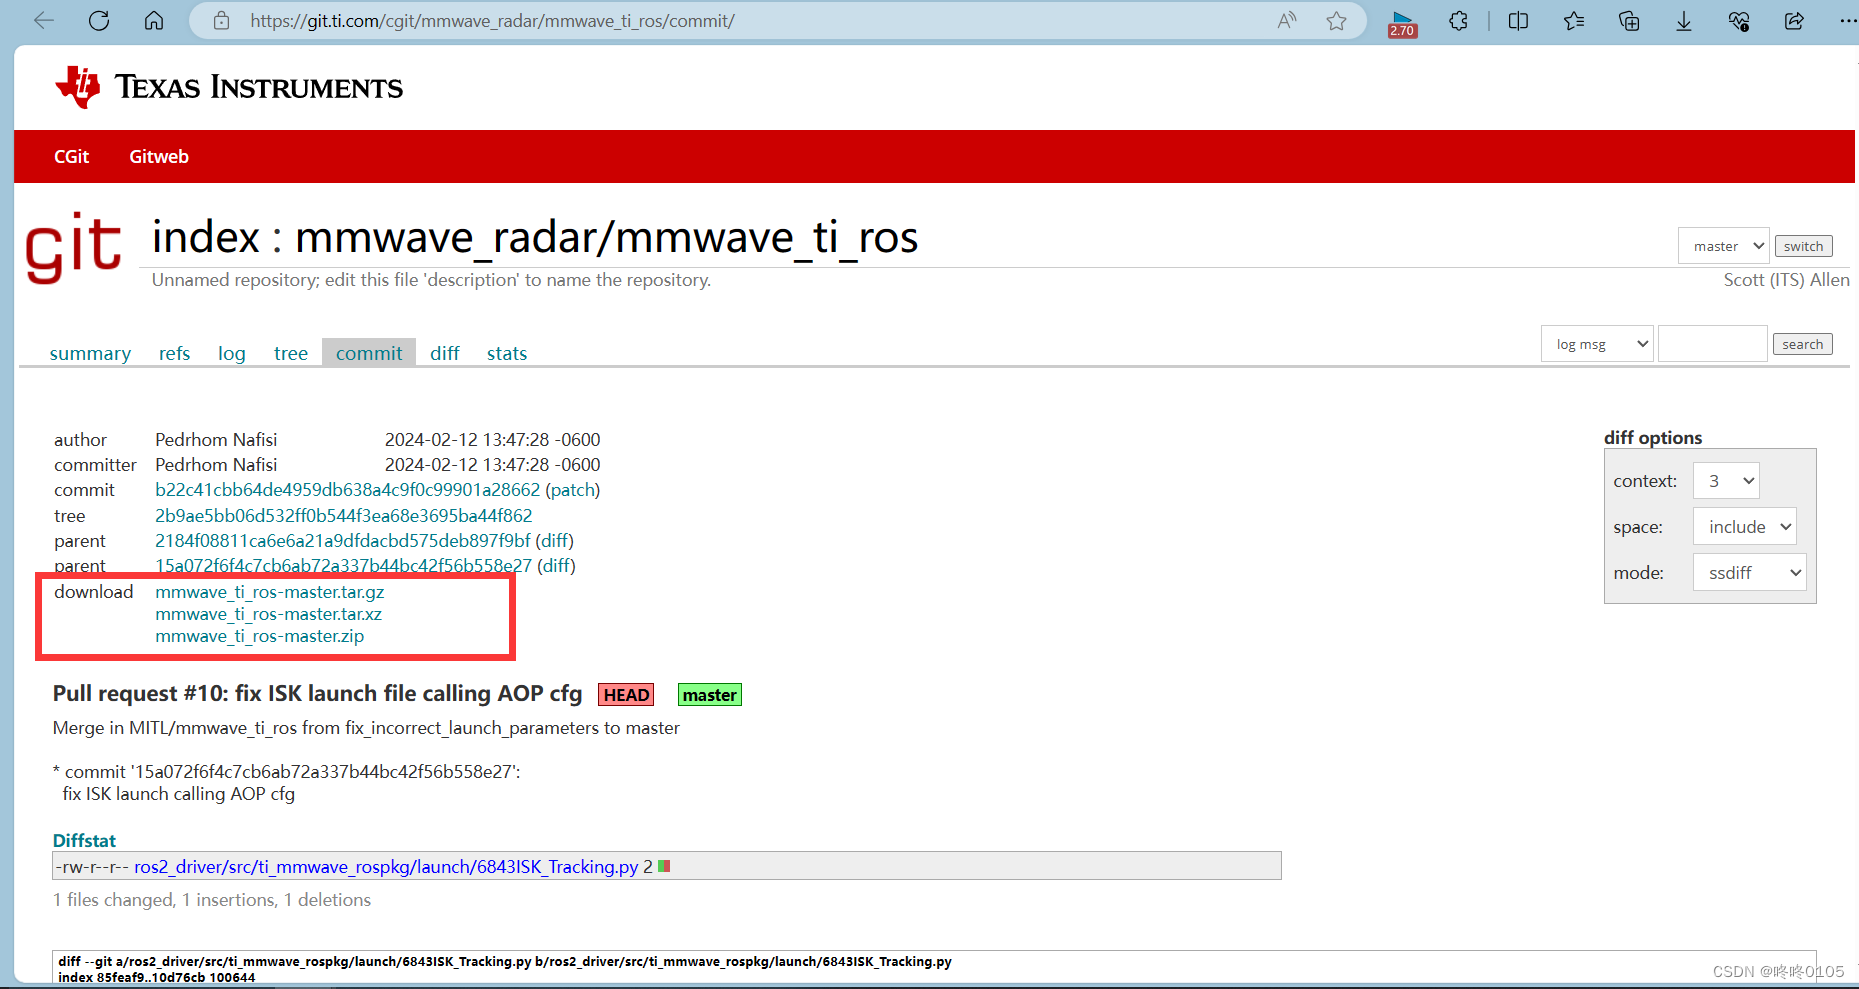This screenshot has width=1859, height=989.
Task: Click inside the search input field
Action: pos(1712,343)
